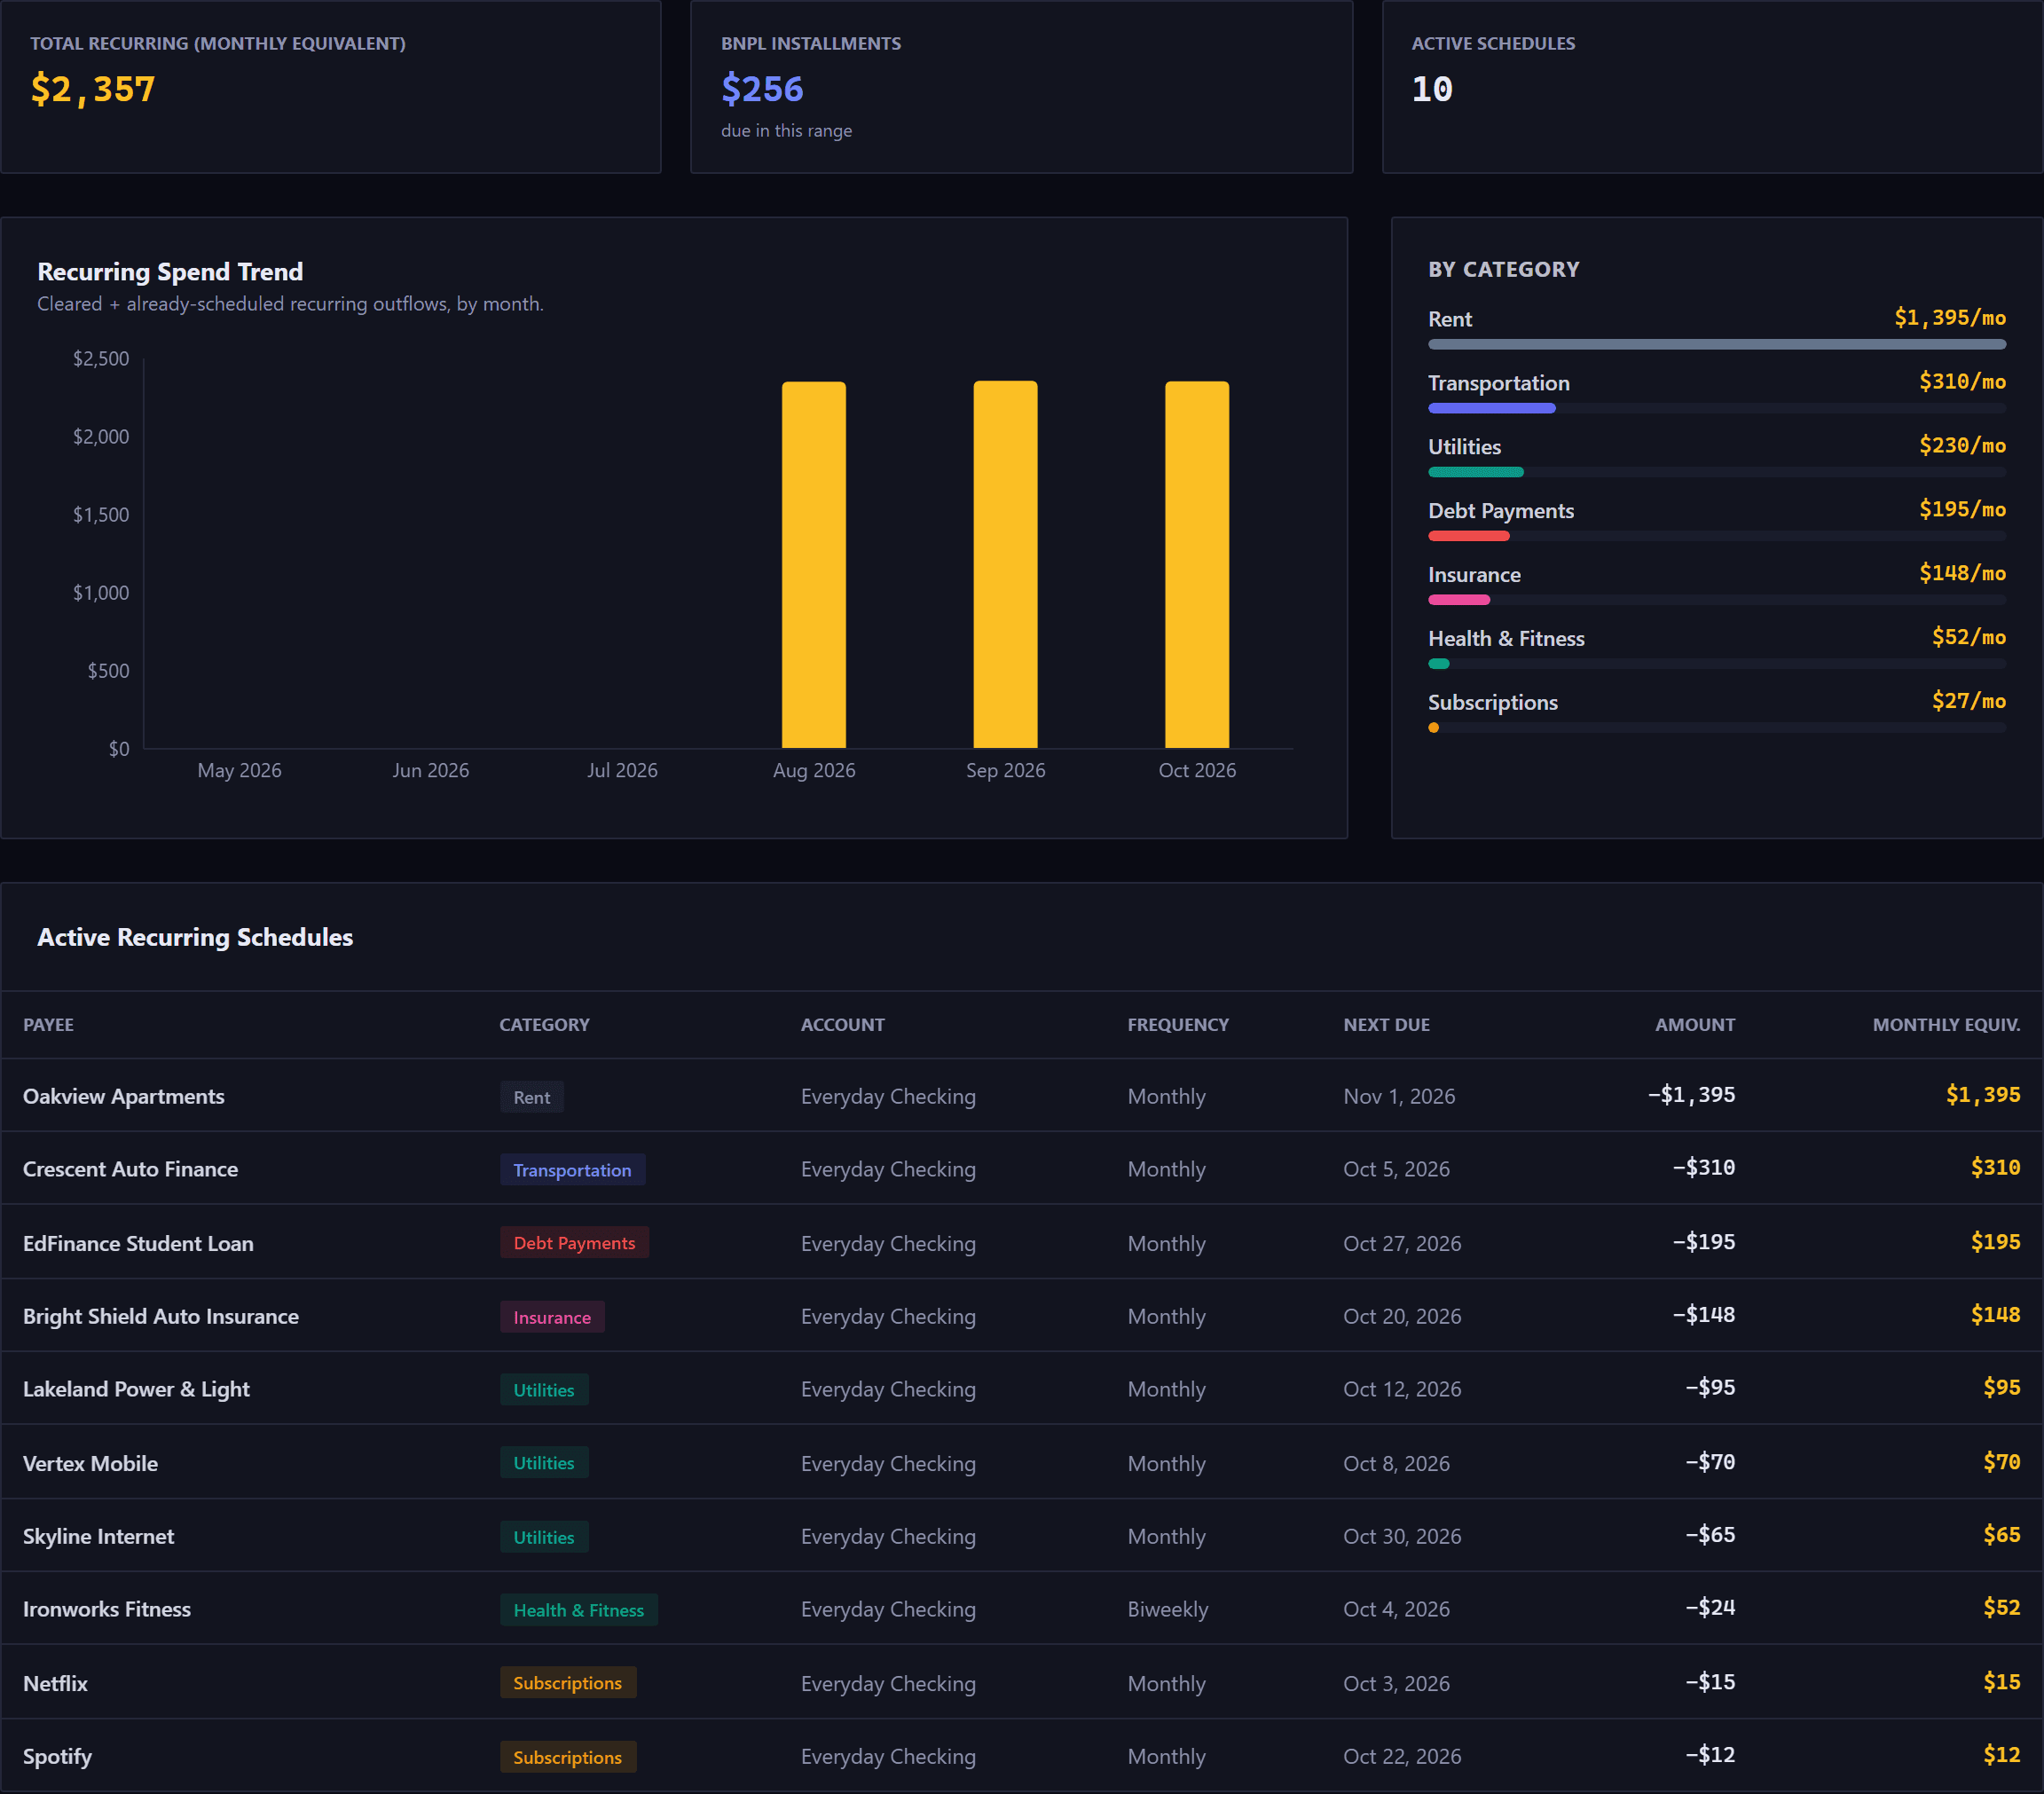Select the Oct 2026 spend bar
Screen dimensions: 2044x1794
tap(1197, 564)
